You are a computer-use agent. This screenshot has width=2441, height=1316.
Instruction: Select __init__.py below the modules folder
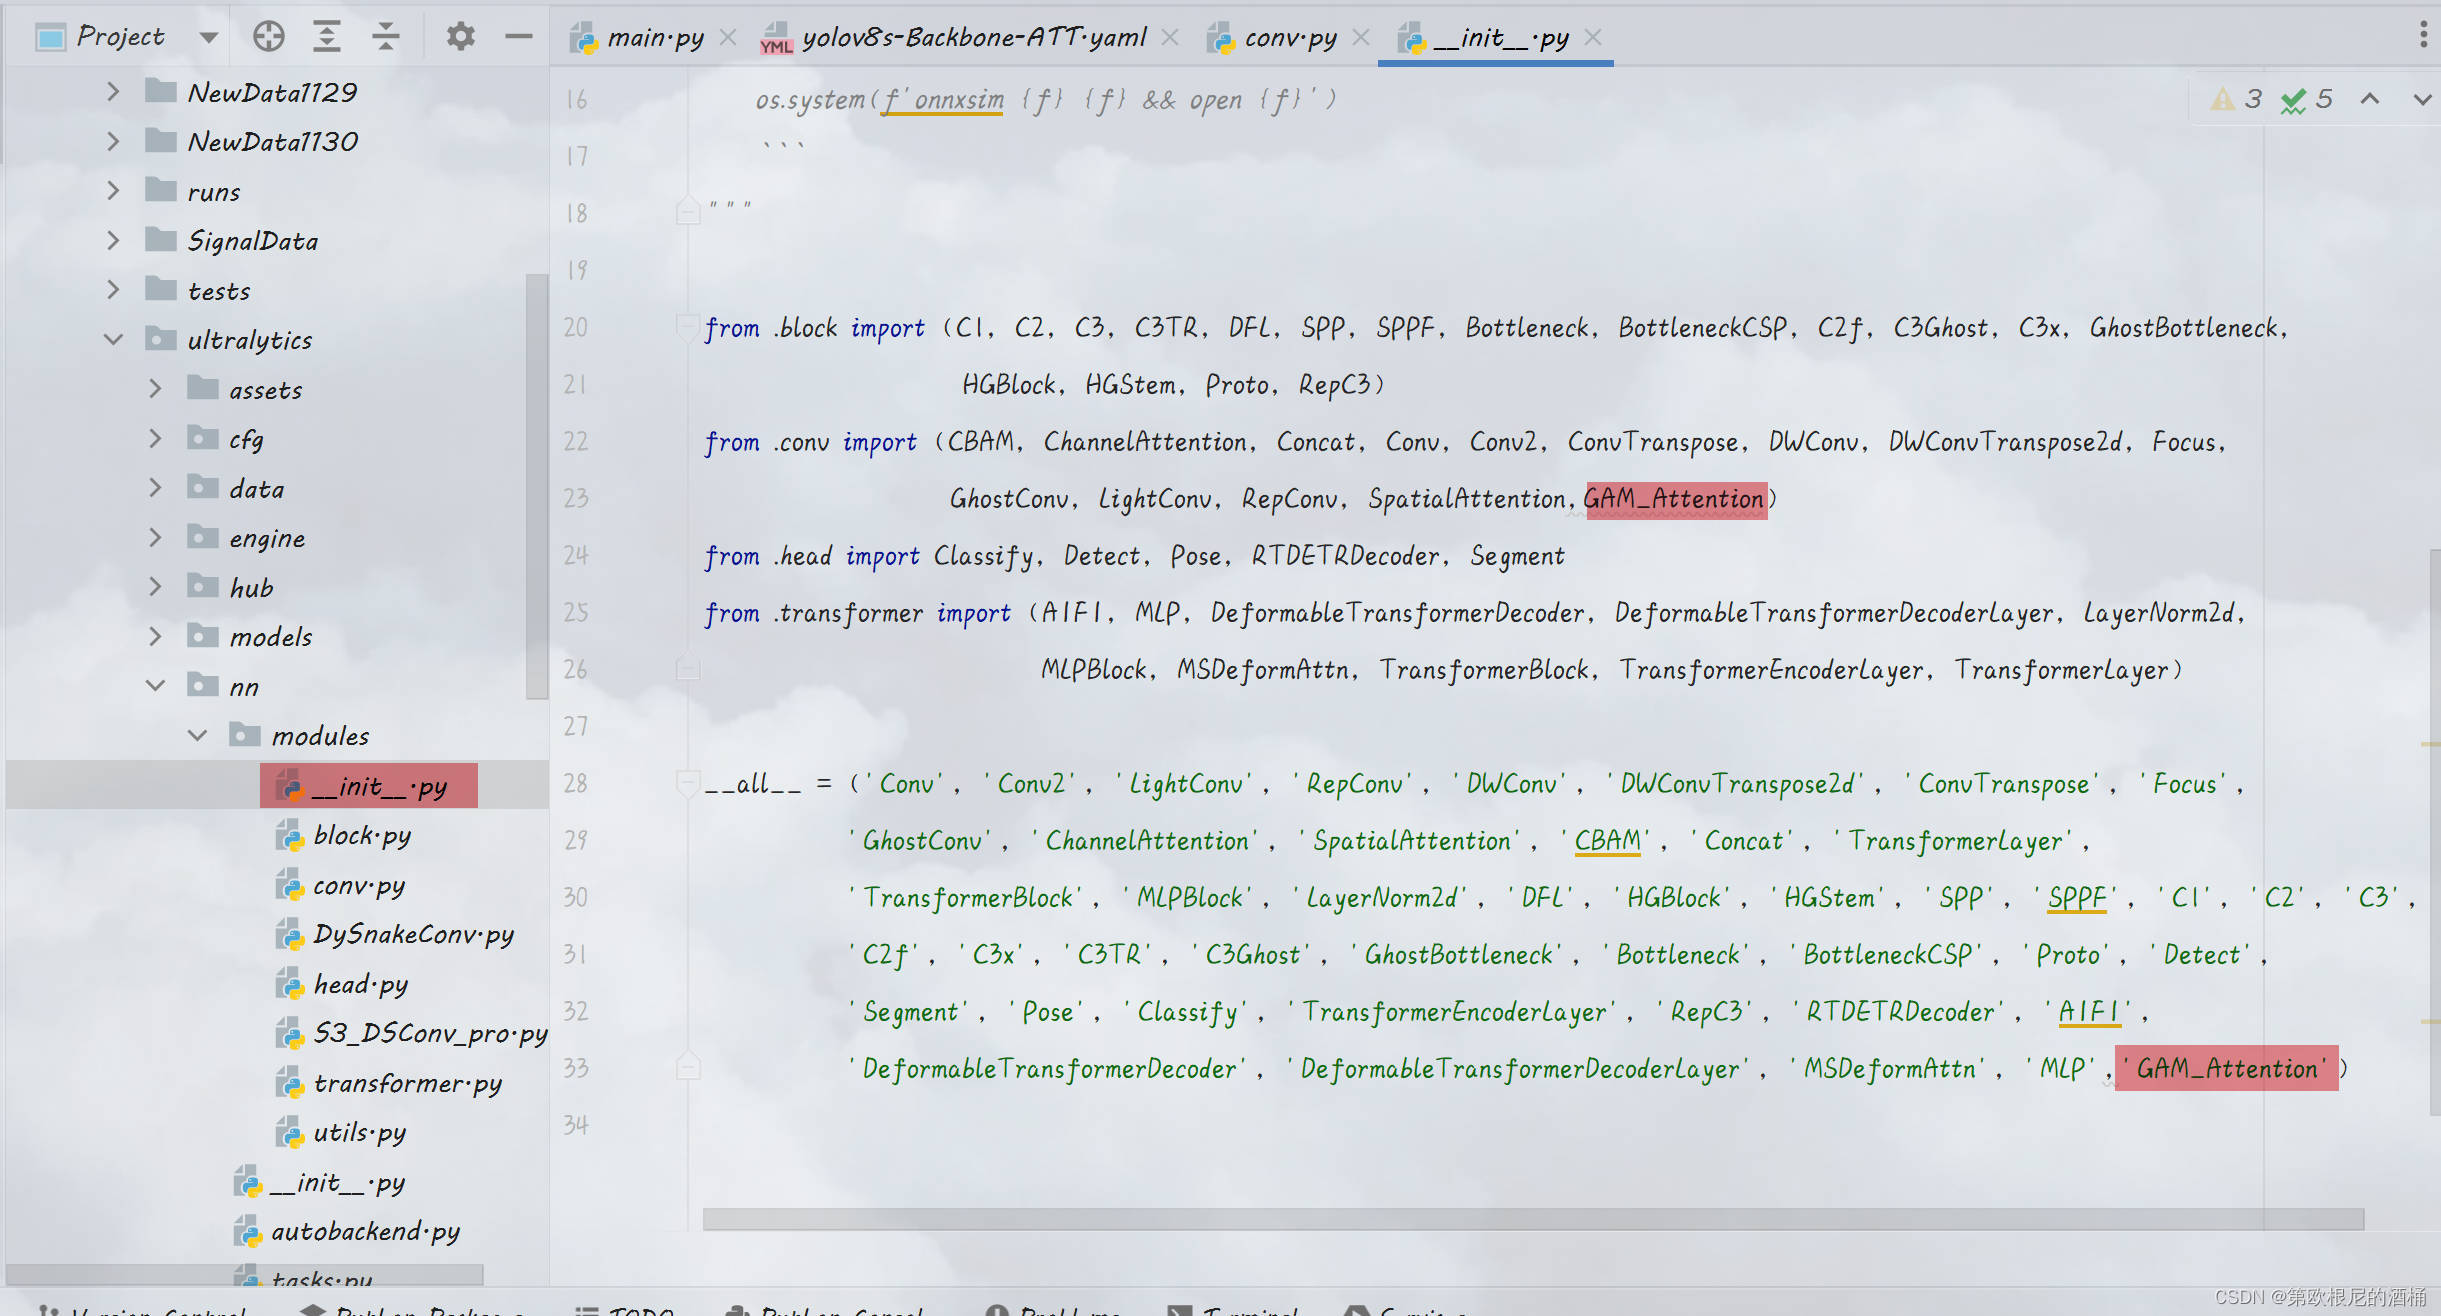pos(338,1182)
